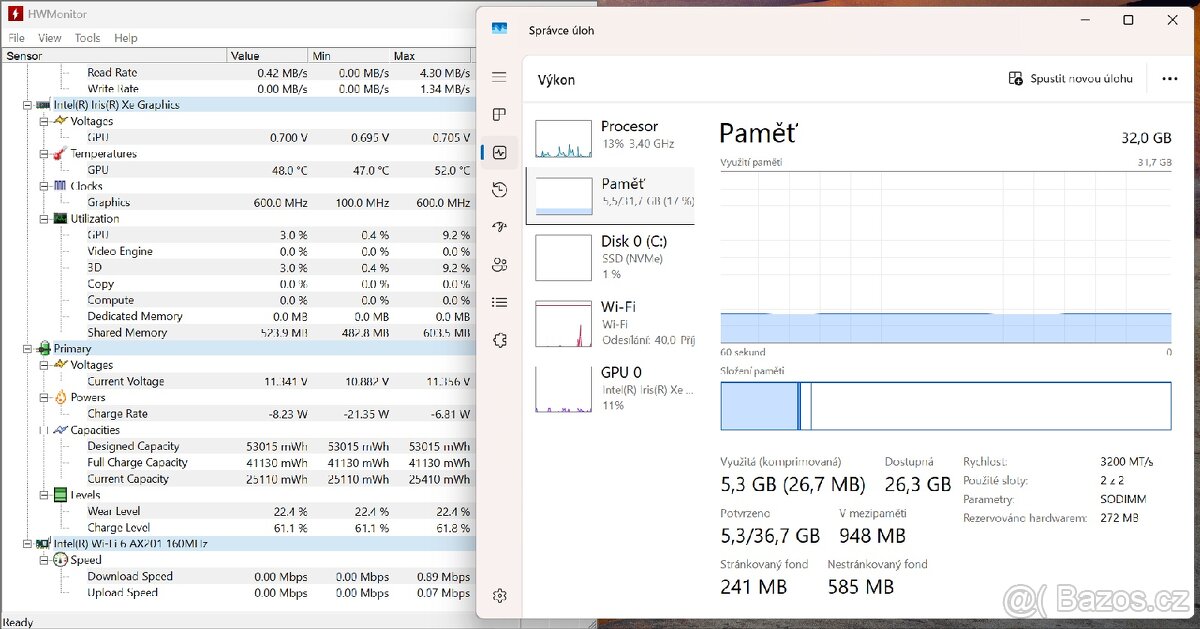Click the Performance pulse icon in sidebar
Screen dimensions: 1200x629
point(499,152)
